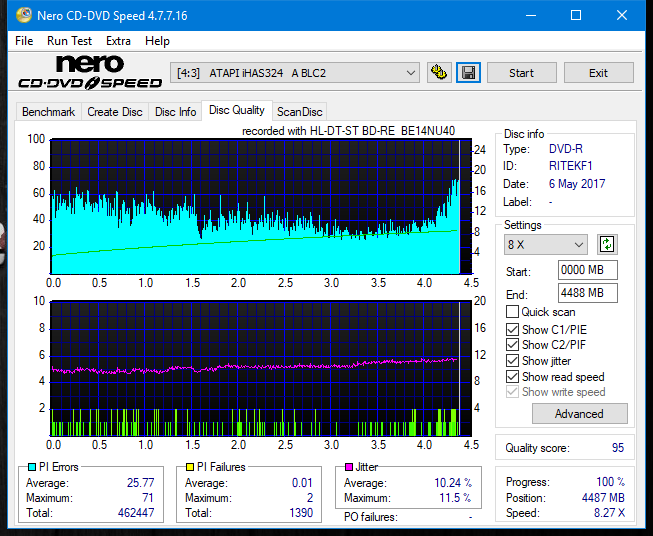
Task: Click the Start MB input field
Action: point(587,270)
